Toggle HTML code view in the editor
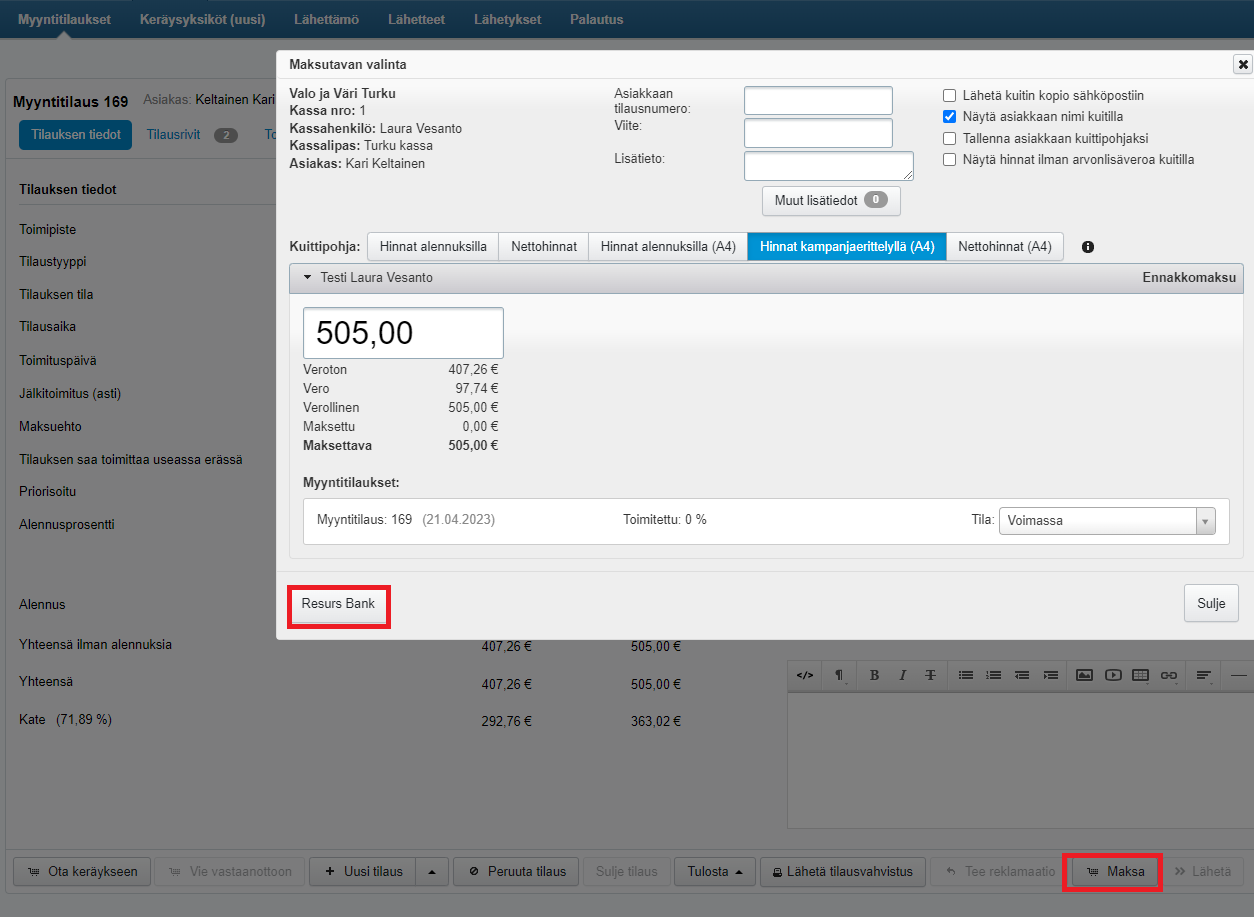Image resolution: width=1254 pixels, height=917 pixels. click(x=805, y=675)
